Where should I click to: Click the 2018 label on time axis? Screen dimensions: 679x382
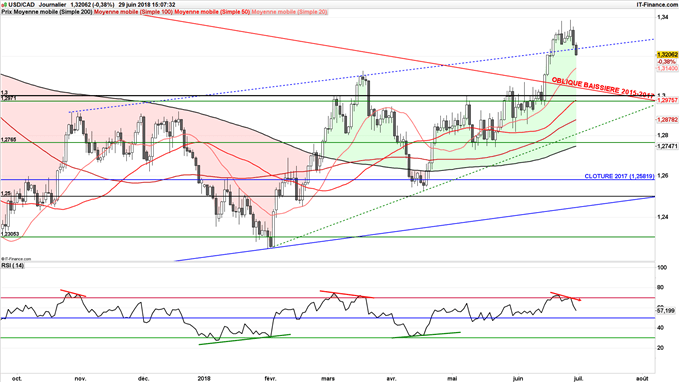tap(204, 378)
